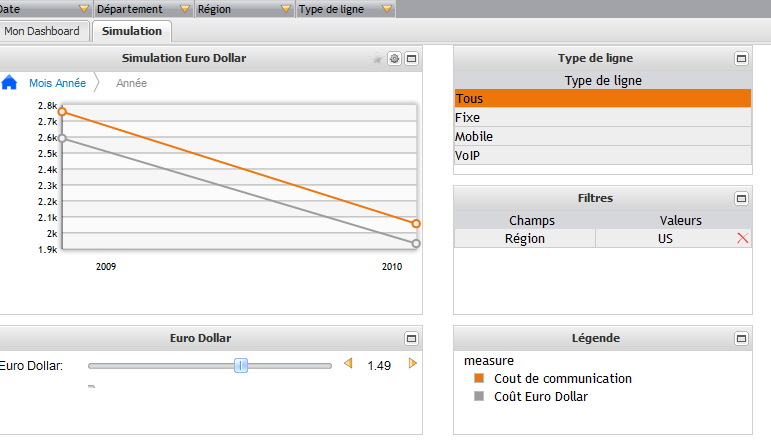Collapse the Filtres panel
This screenshot has width=771, height=447.
tap(741, 199)
